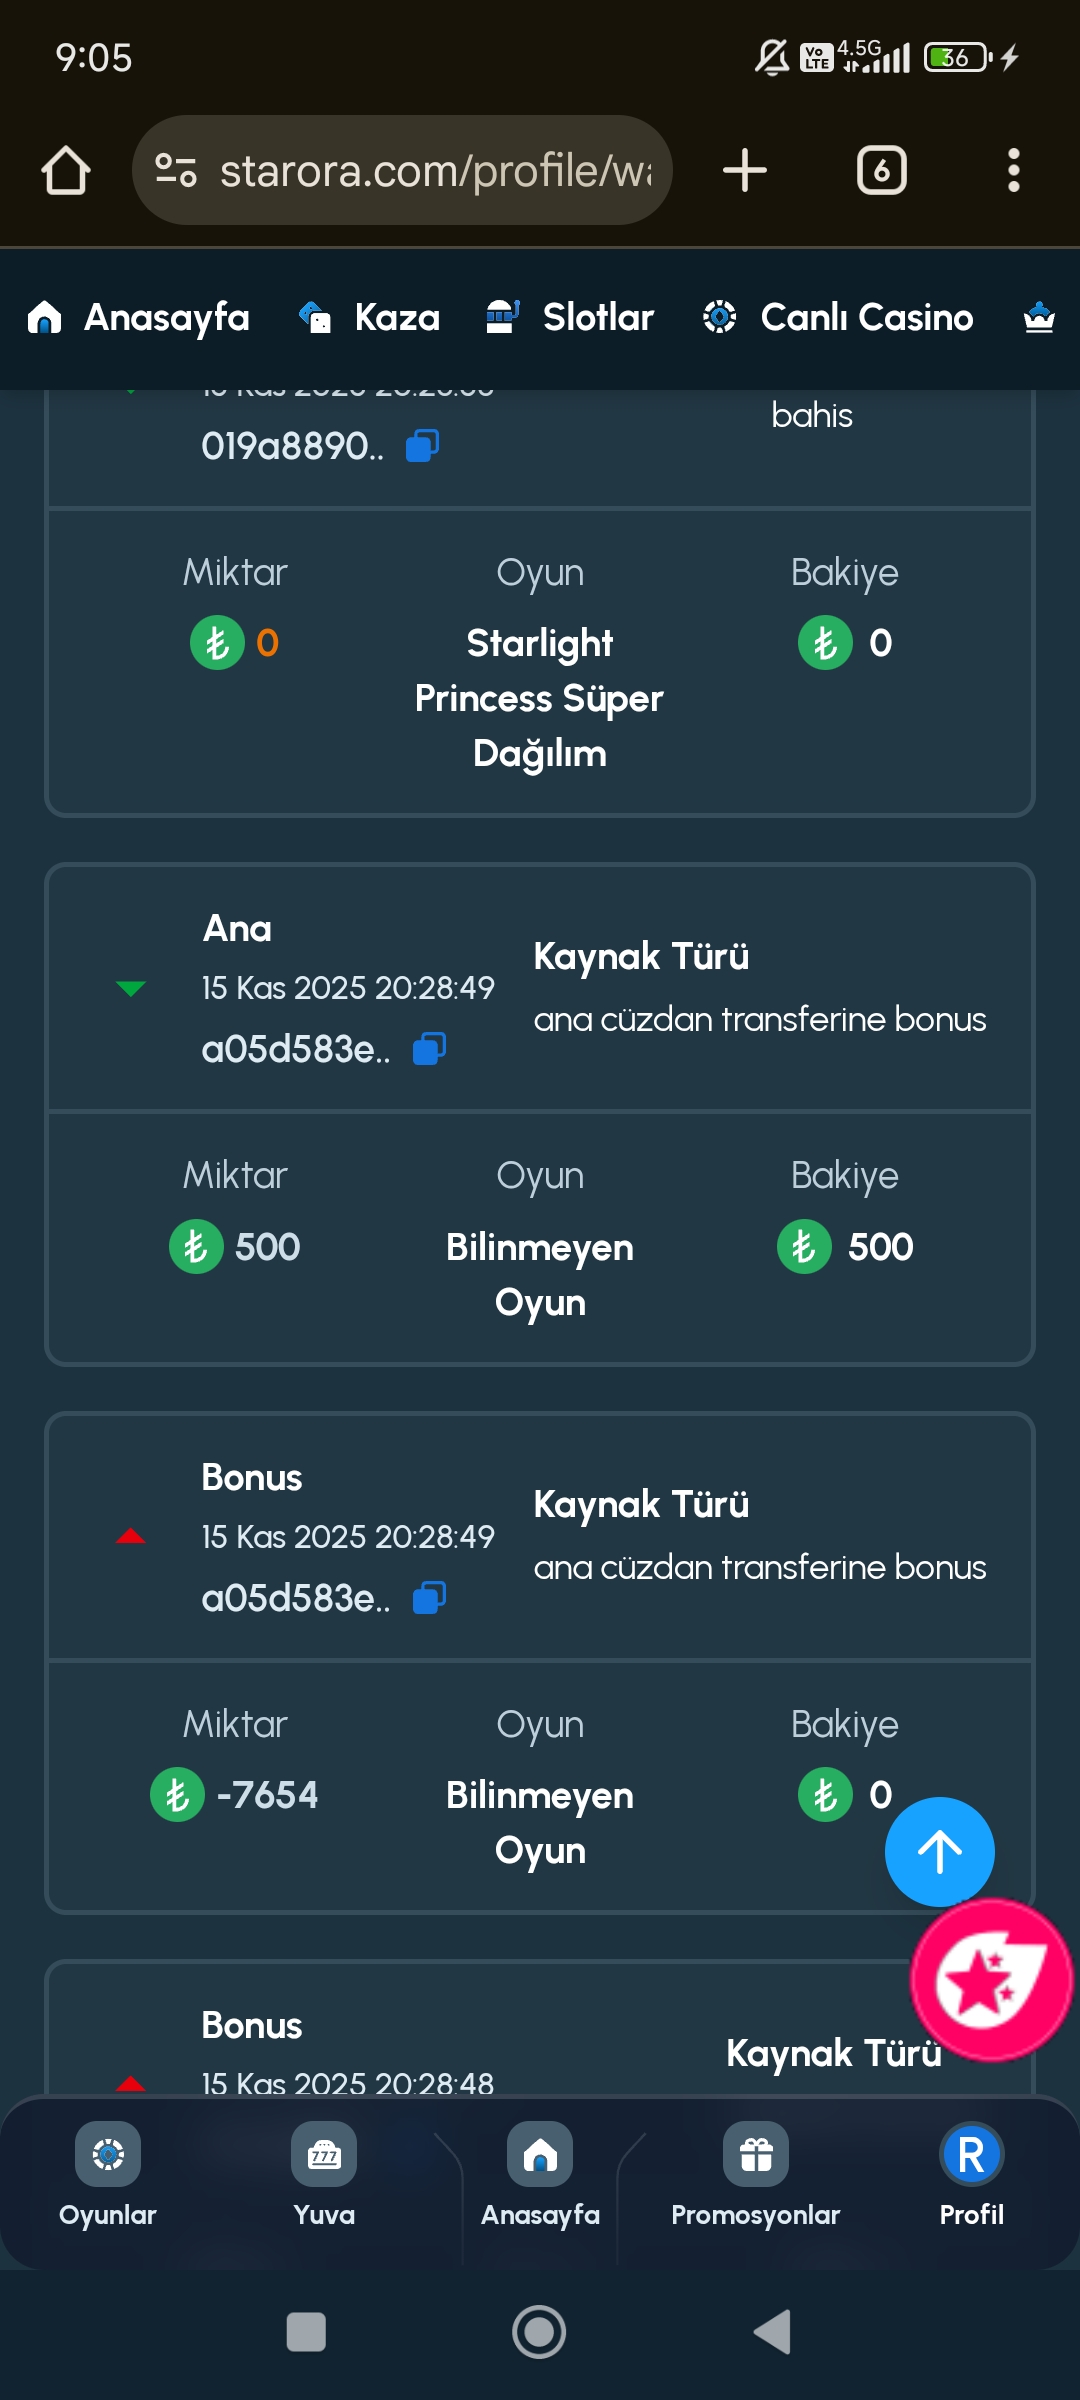Open a new browser tab

click(745, 170)
